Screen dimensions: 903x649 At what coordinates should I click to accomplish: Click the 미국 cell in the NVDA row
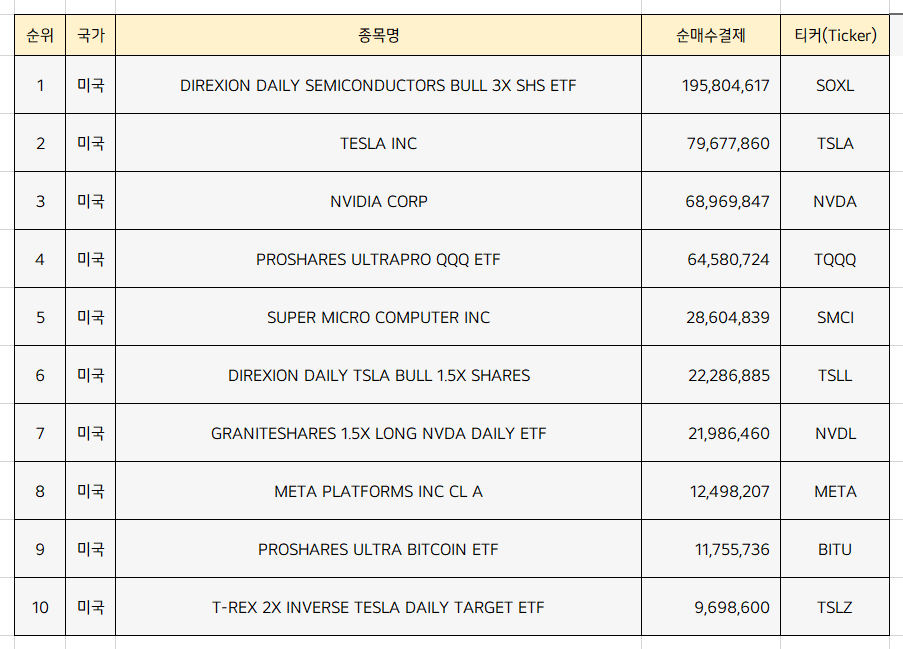[x=90, y=201]
